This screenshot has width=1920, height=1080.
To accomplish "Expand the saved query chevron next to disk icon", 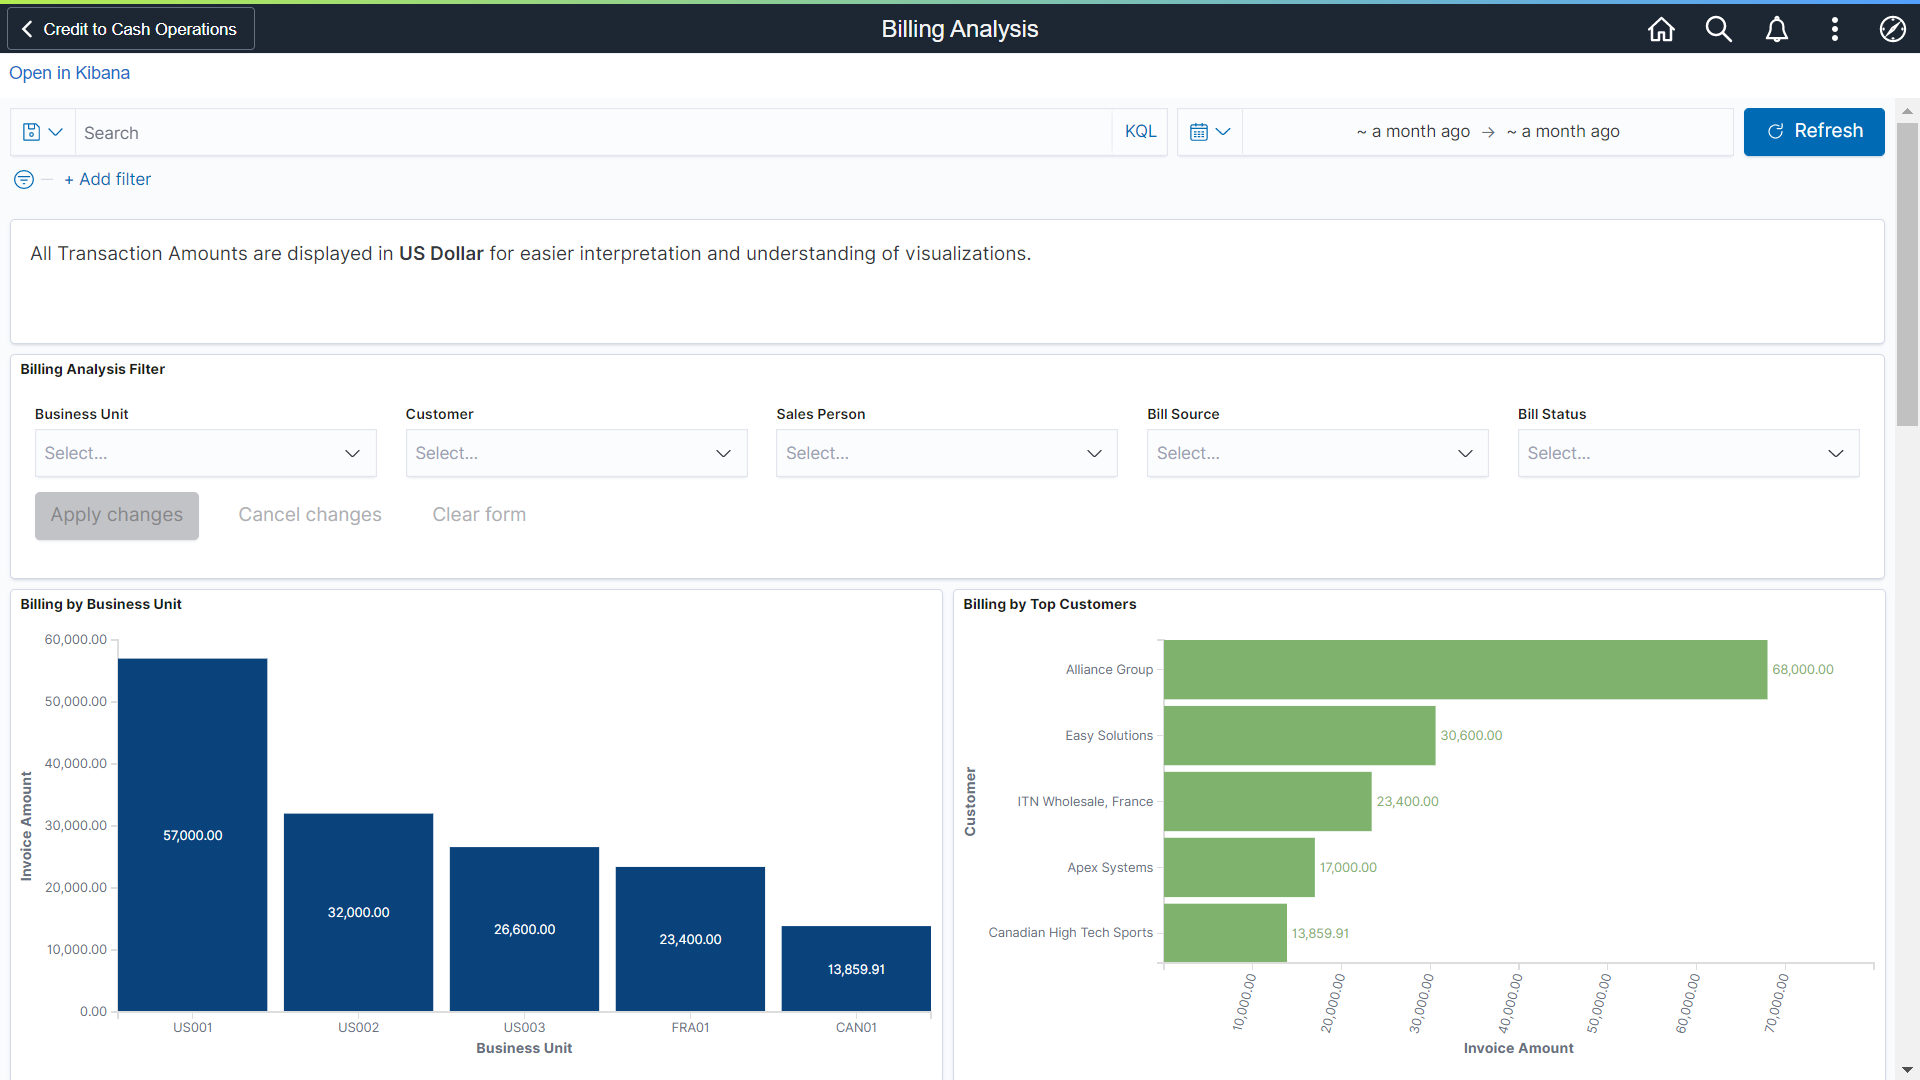I will pyautogui.click(x=56, y=131).
